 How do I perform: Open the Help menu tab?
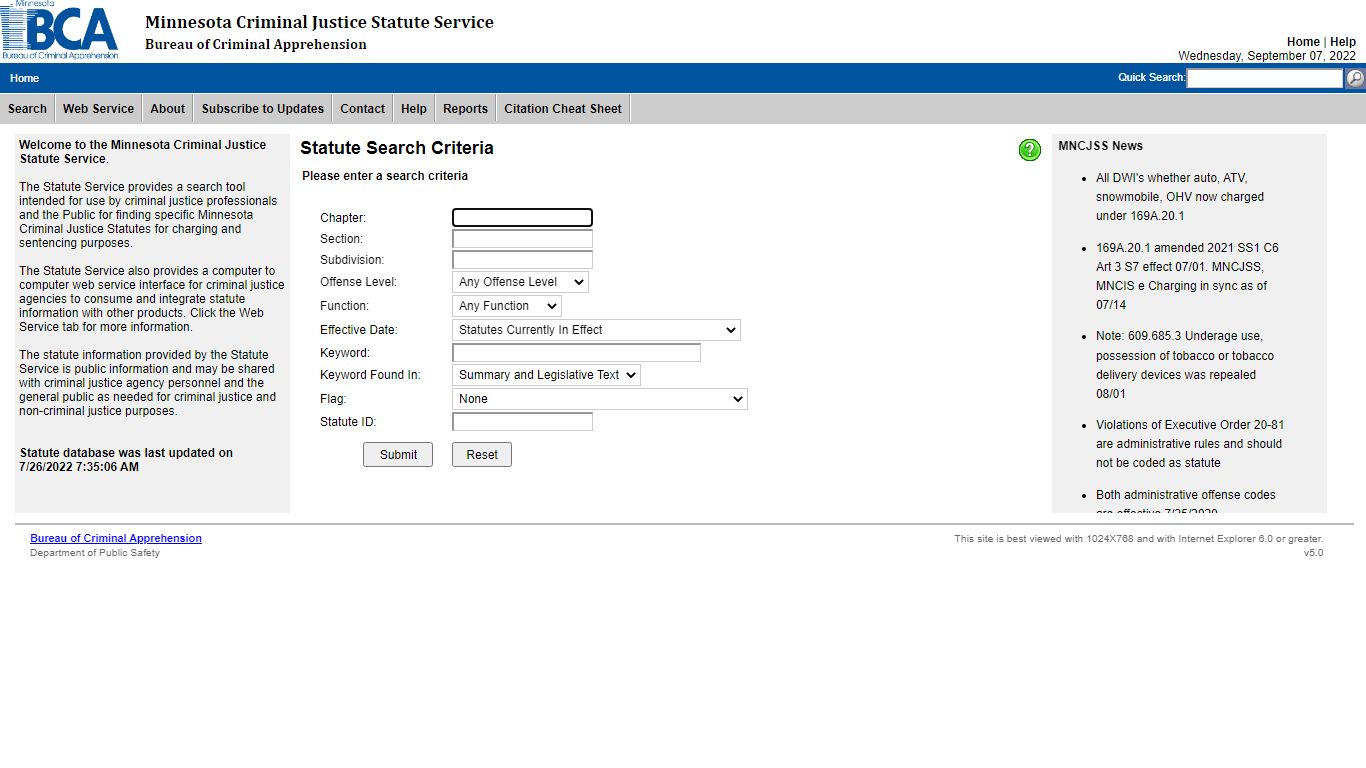pos(414,109)
